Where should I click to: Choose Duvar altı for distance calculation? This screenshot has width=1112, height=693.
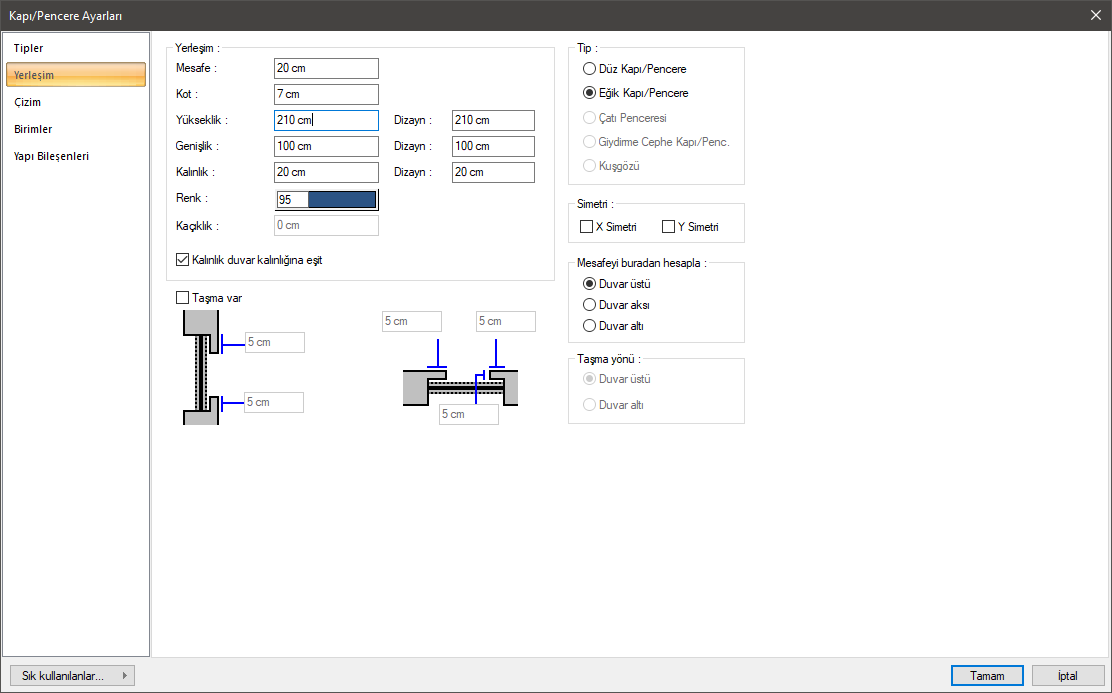[590, 326]
